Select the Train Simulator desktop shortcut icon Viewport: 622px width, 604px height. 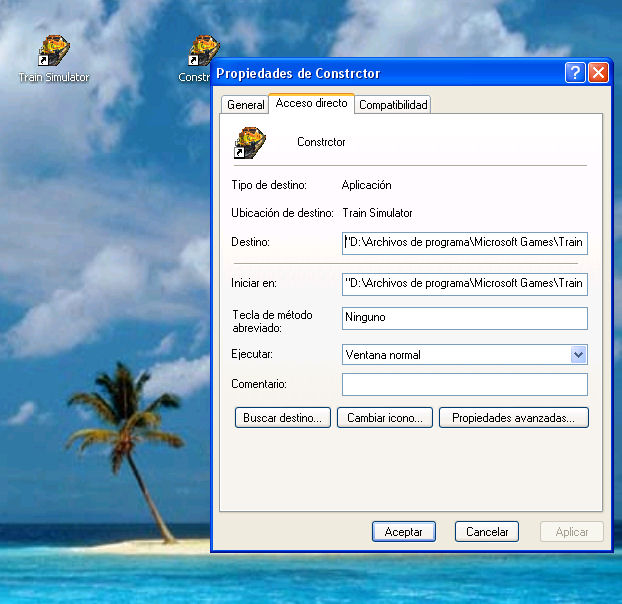pos(53,52)
